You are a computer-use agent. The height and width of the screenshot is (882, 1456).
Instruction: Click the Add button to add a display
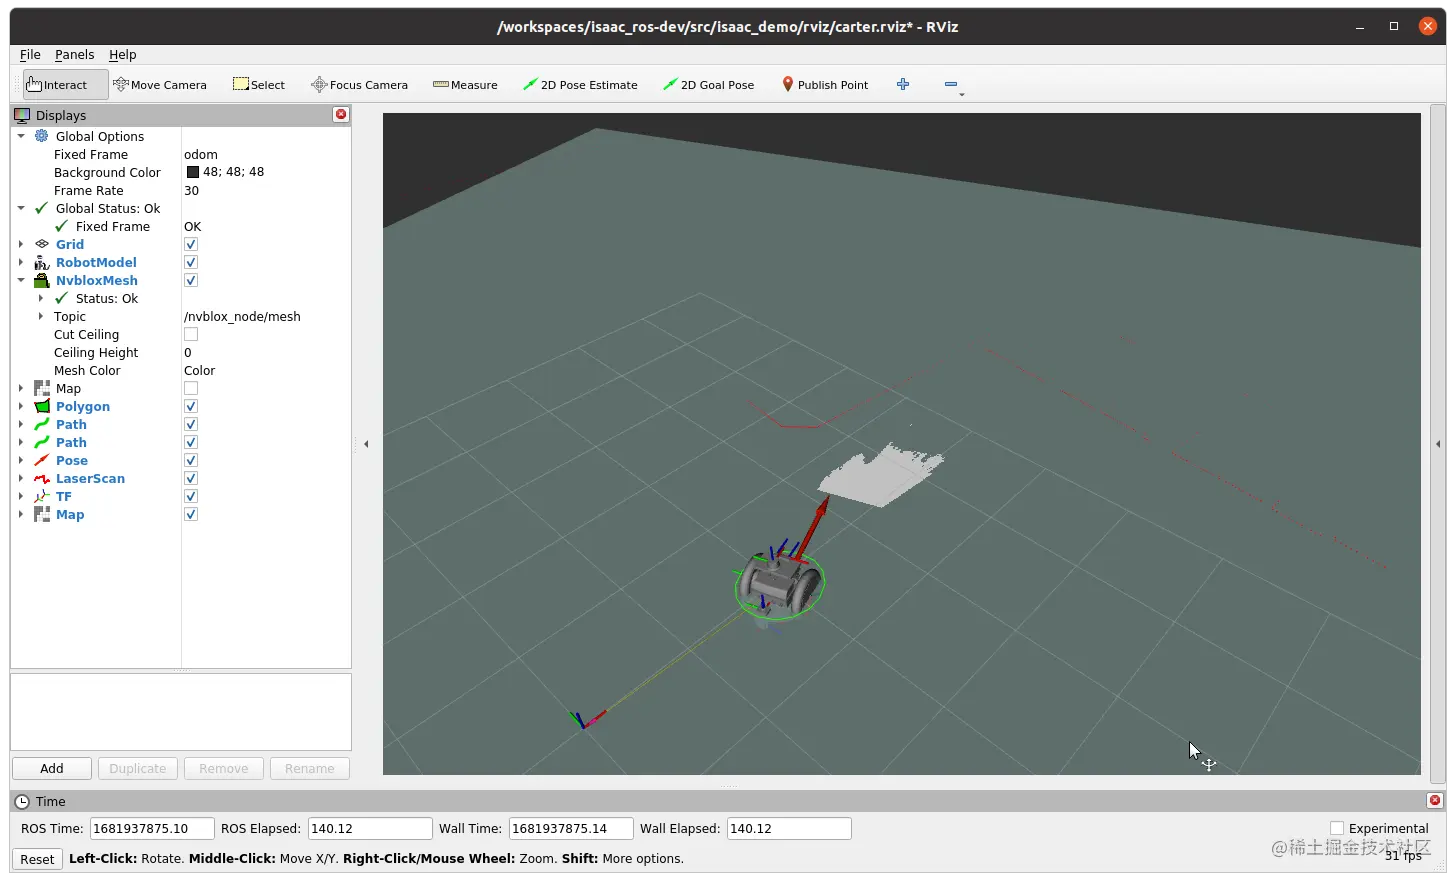tap(51, 768)
